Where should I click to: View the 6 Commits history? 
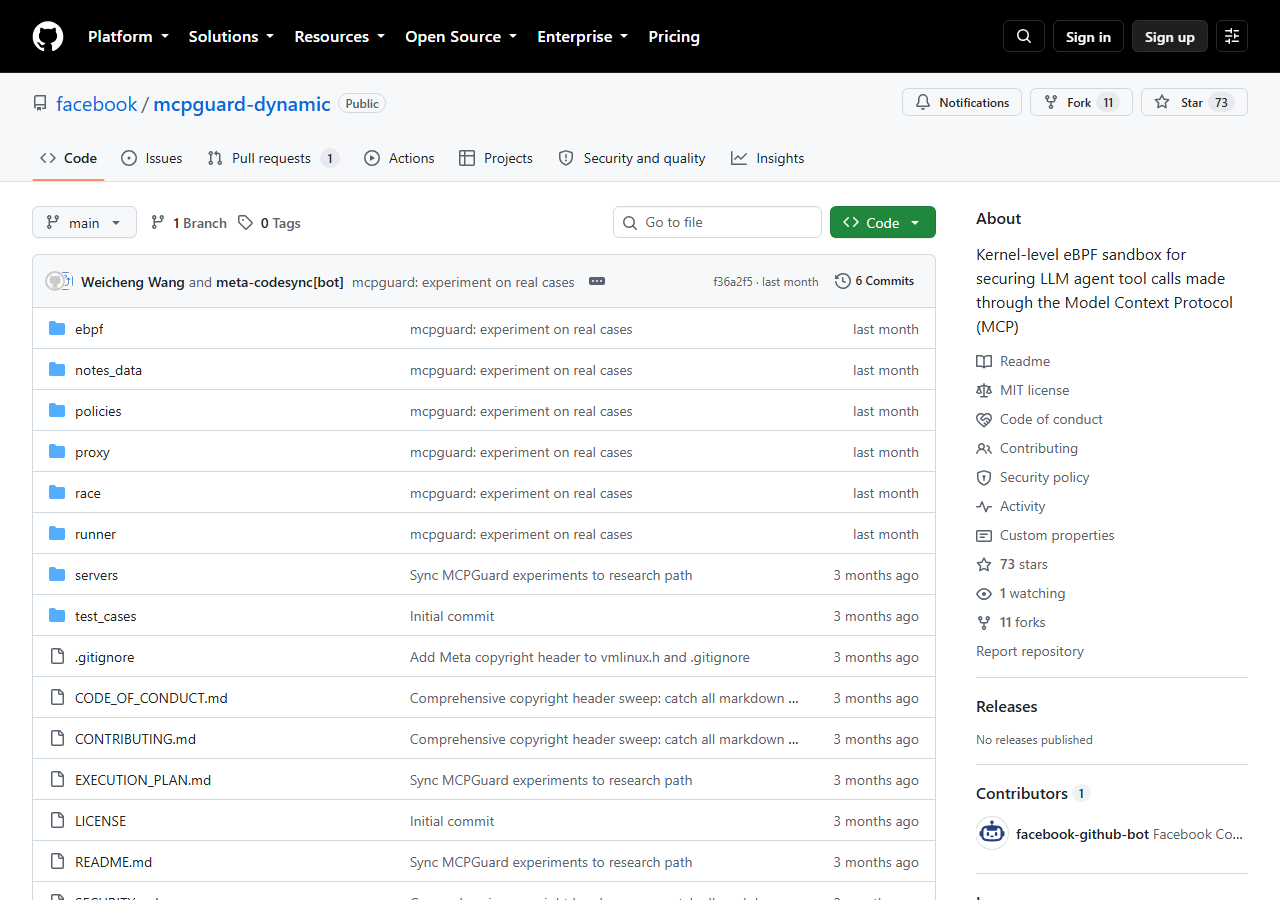tap(875, 281)
